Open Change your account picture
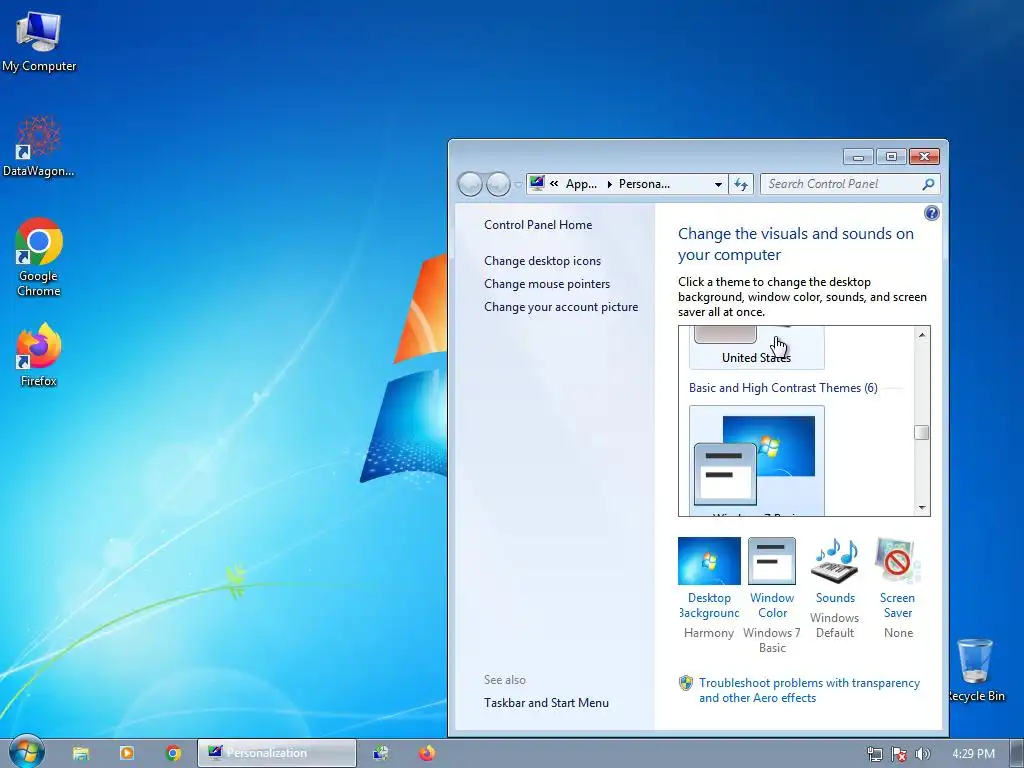This screenshot has width=1024, height=768. click(561, 307)
